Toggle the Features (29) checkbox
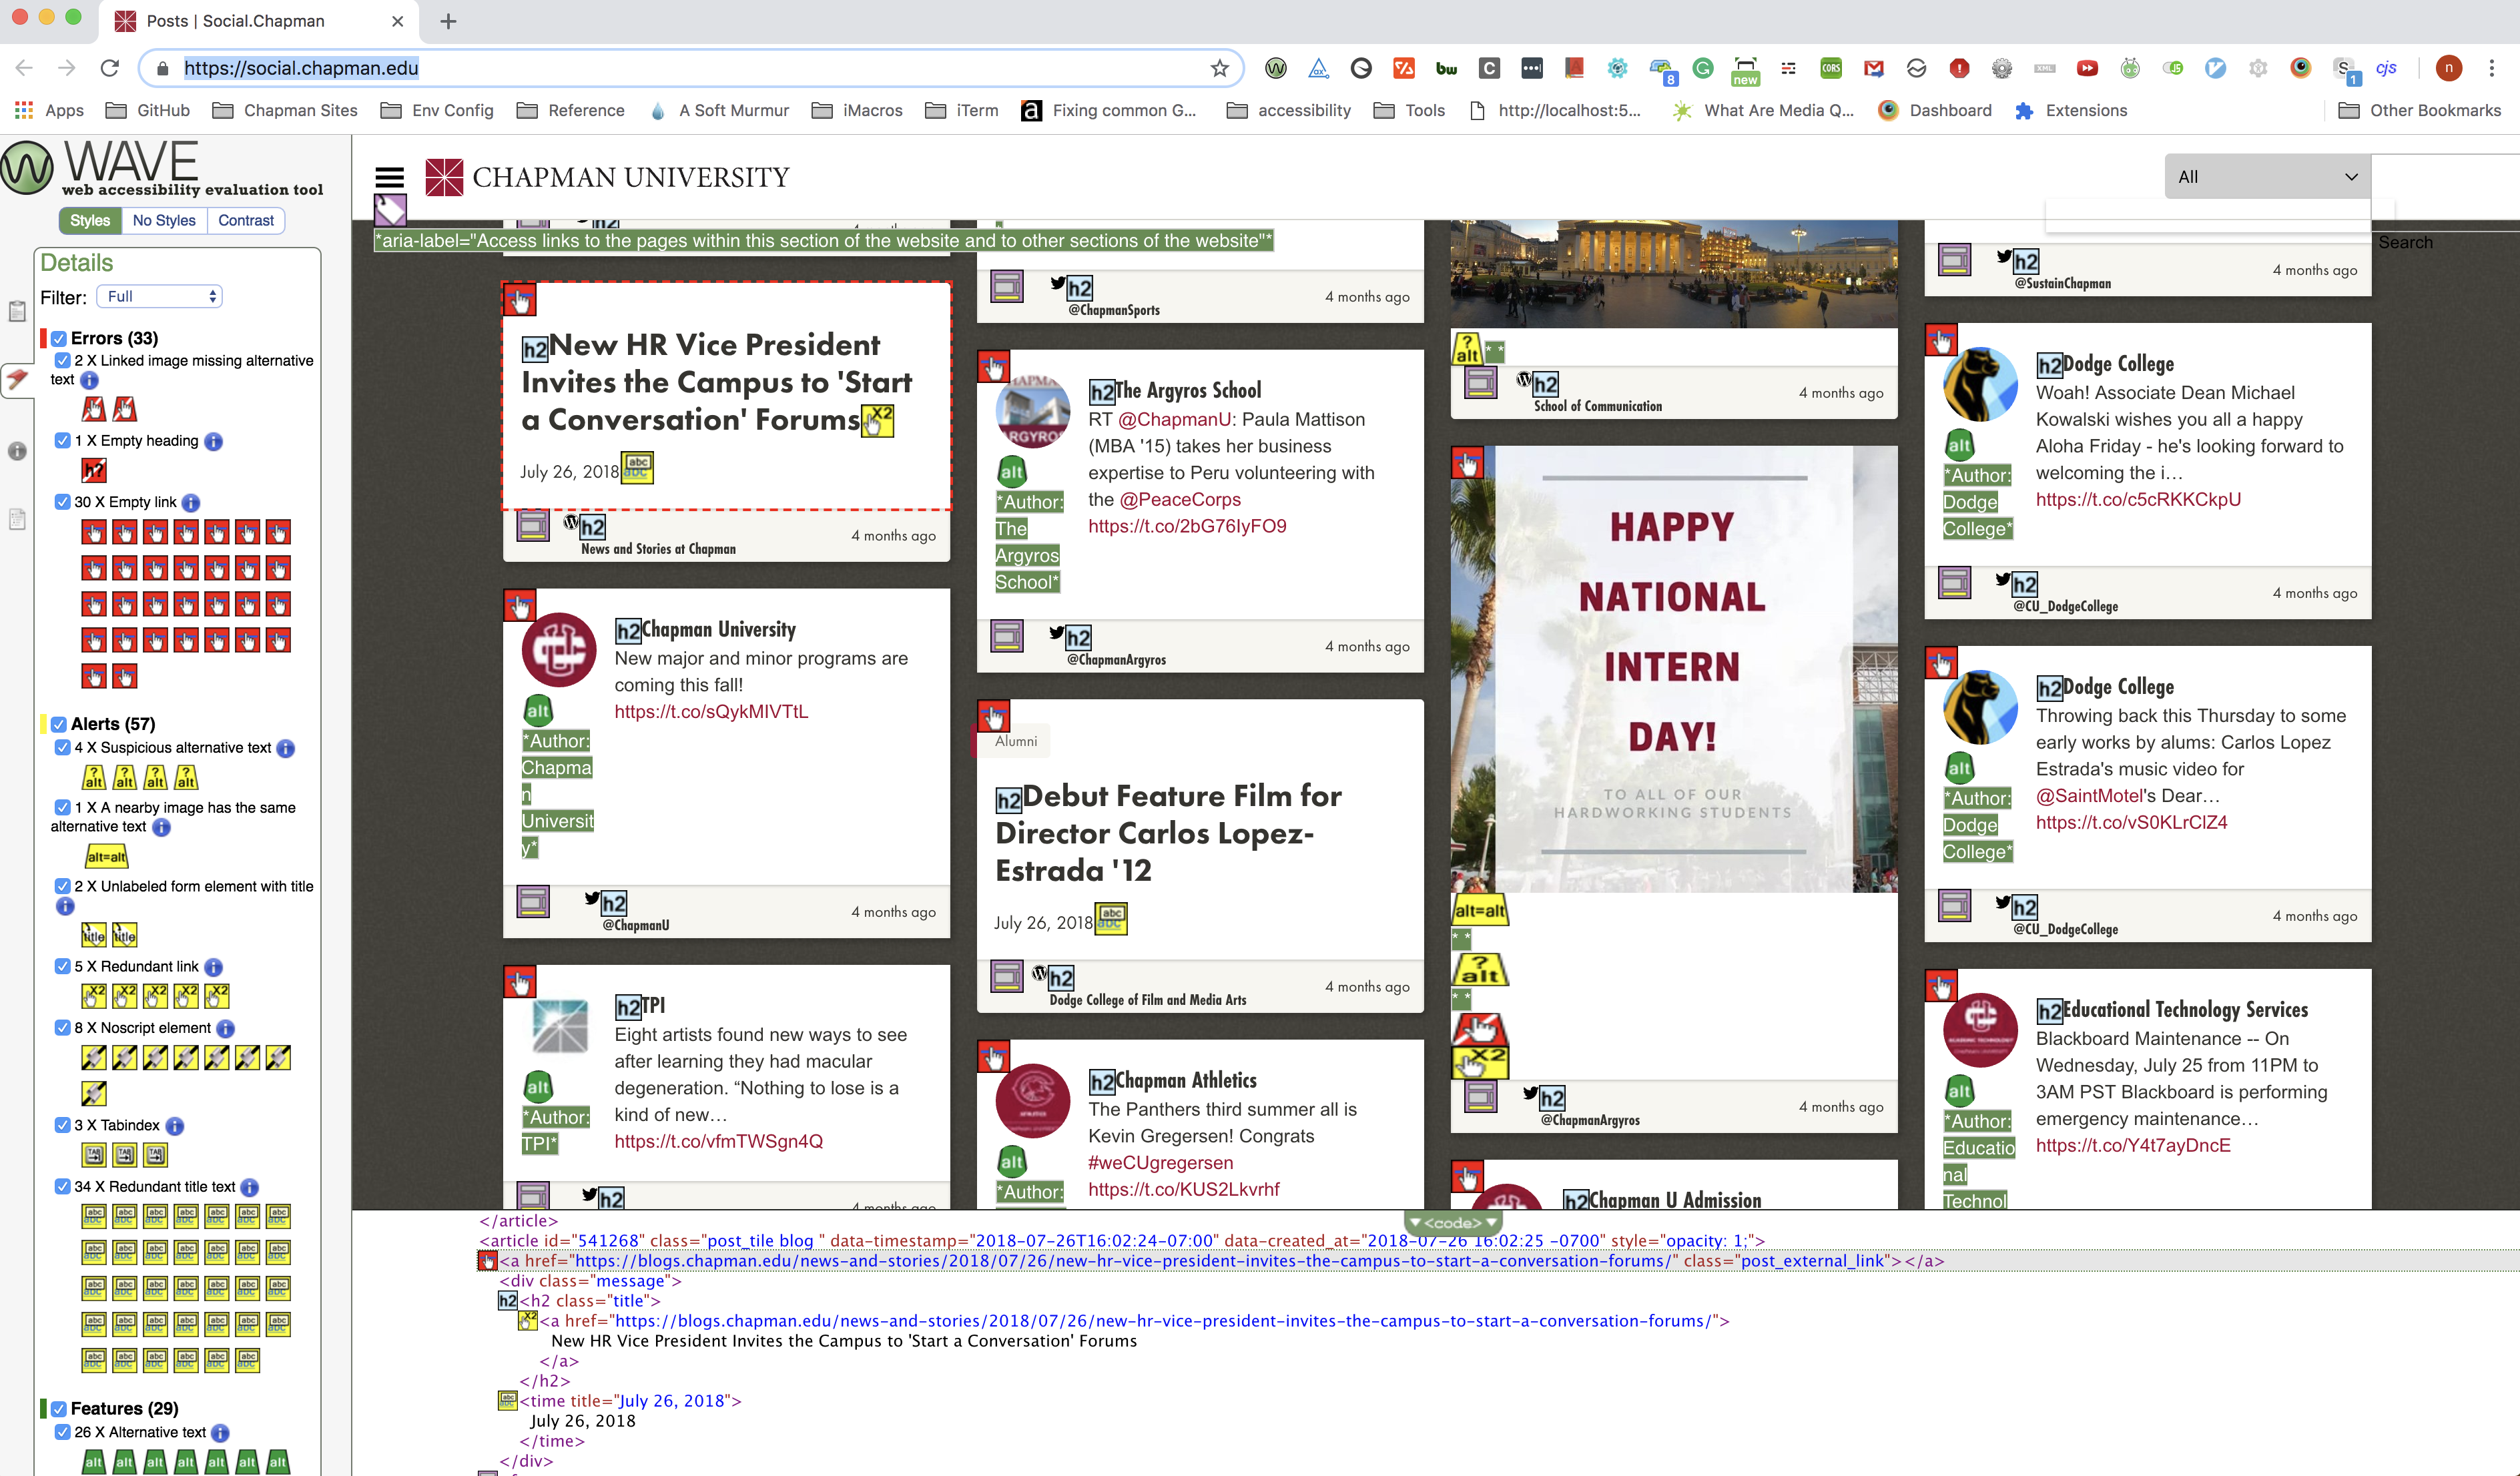2520x1476 pixels. 59,1409
